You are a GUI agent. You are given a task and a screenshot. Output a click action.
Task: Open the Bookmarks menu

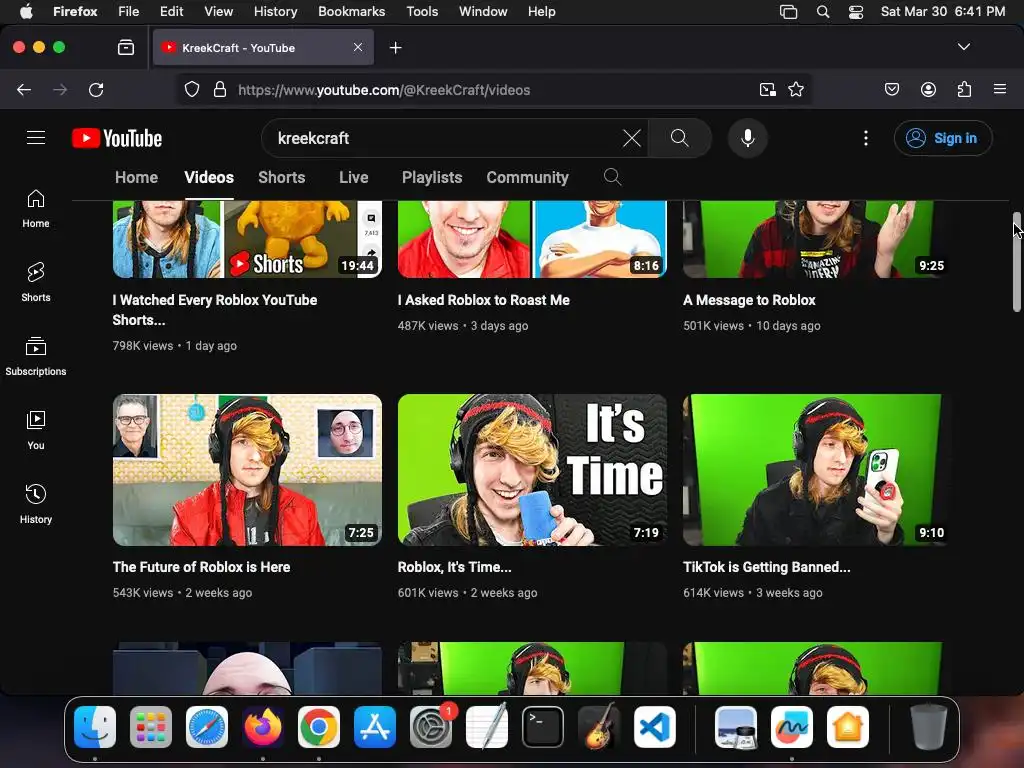click(x=351, y=12)
